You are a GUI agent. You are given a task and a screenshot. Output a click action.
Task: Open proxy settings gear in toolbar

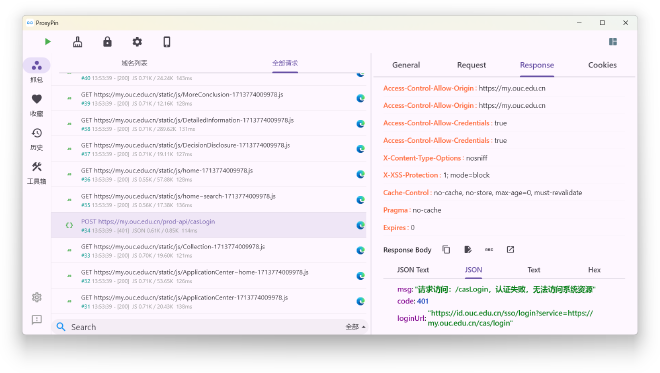coord(137,42)
